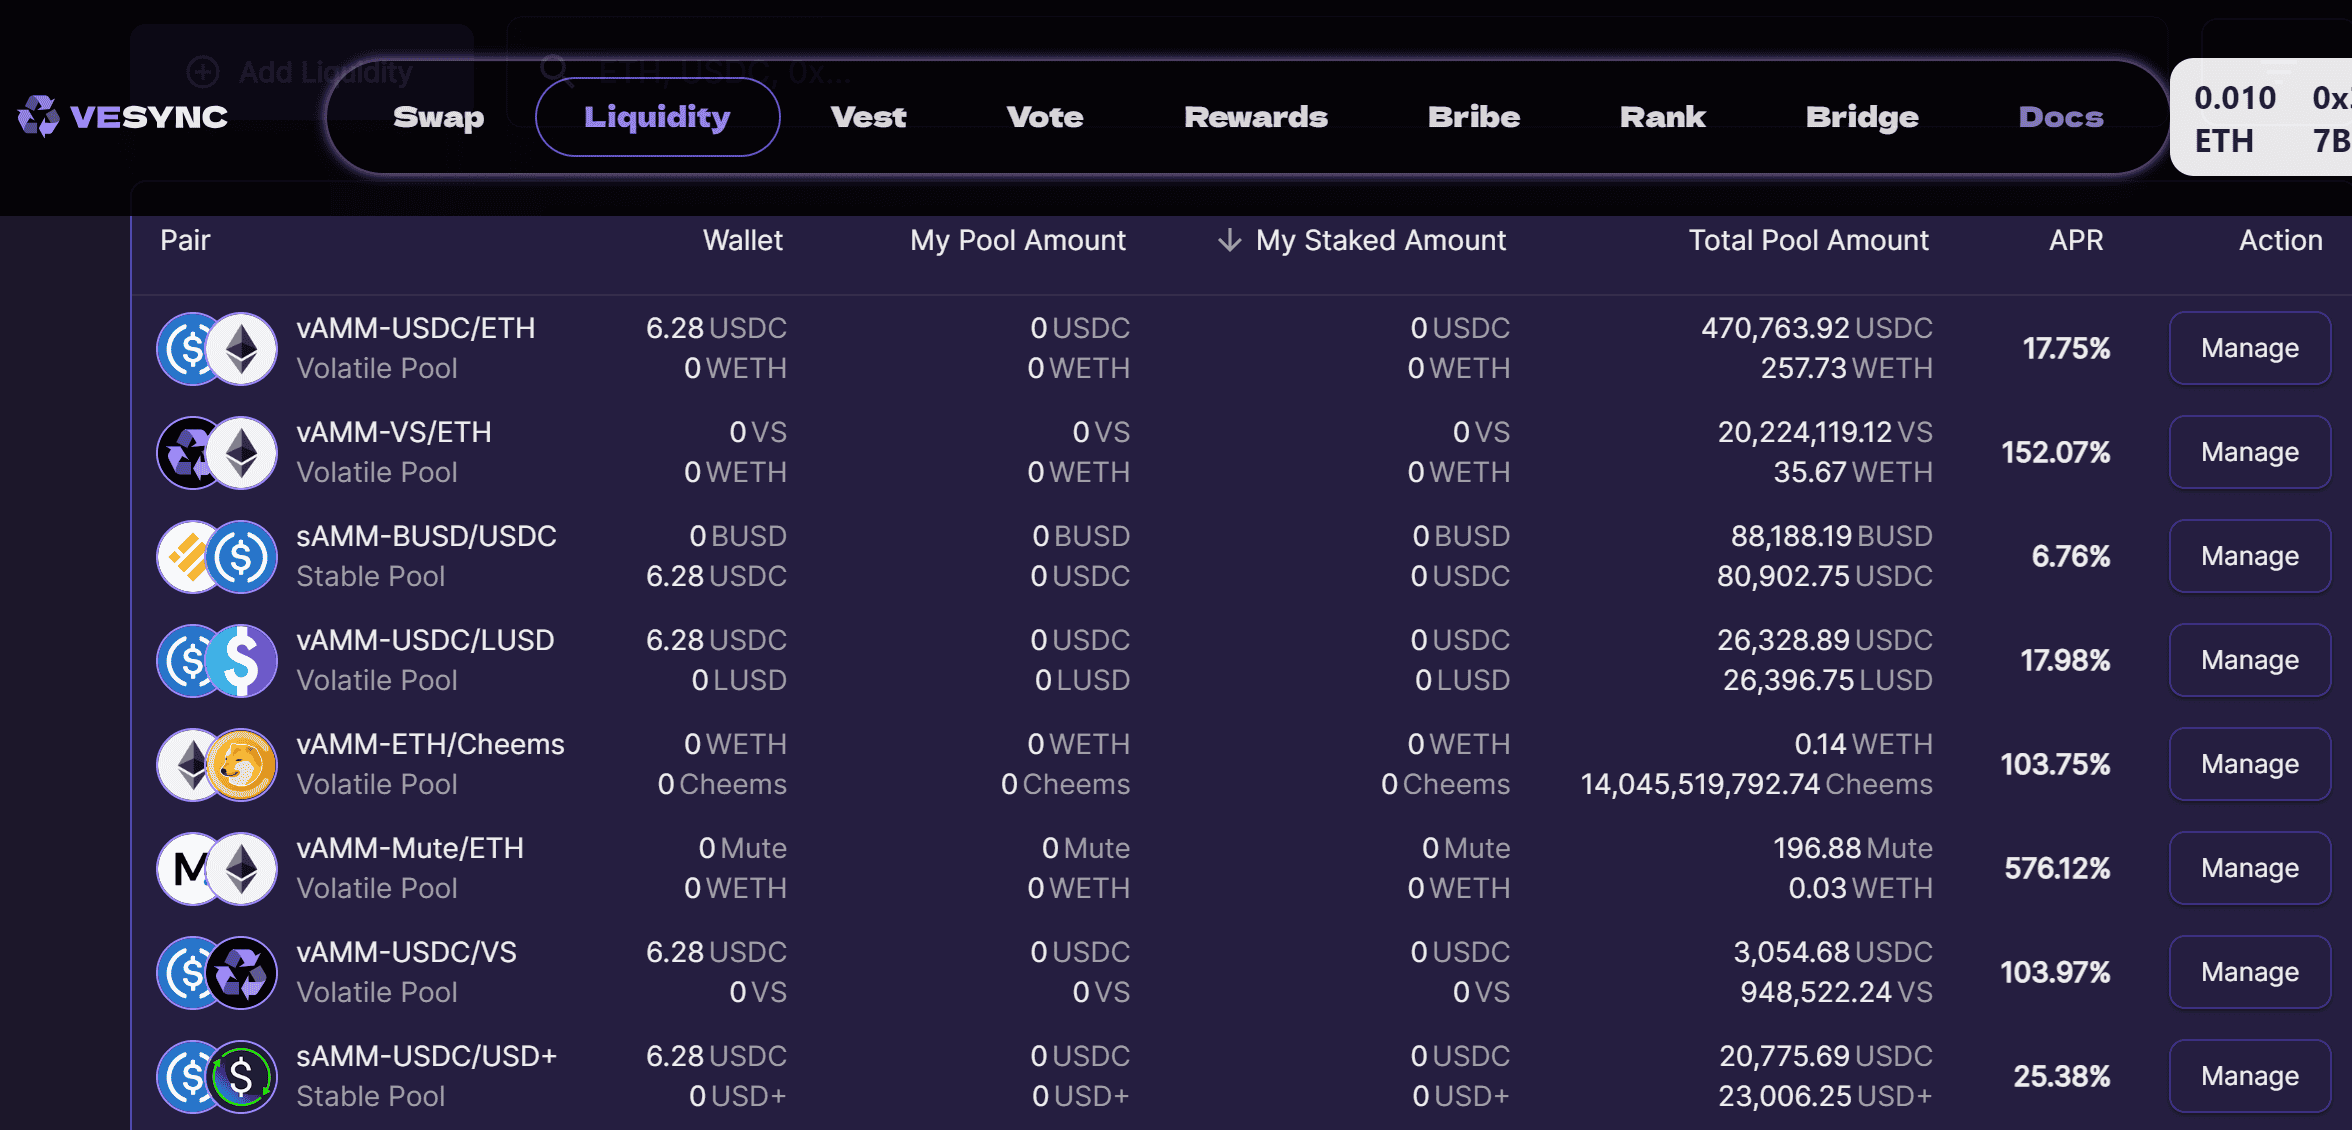
Task: Sort by the APR column header
Action: [2076, 241]
